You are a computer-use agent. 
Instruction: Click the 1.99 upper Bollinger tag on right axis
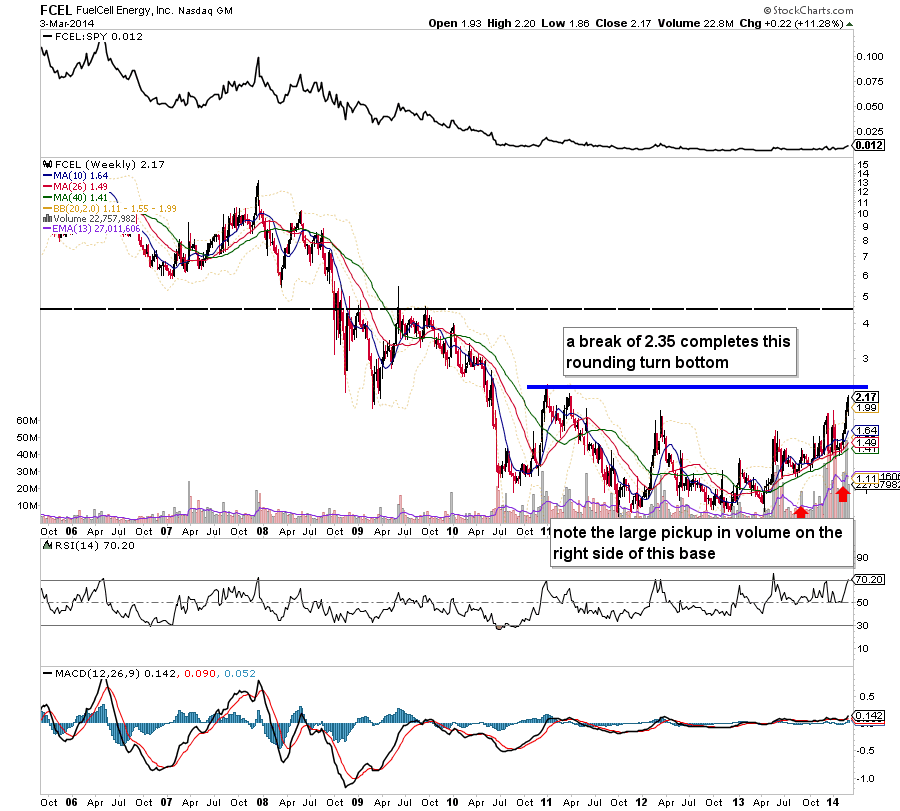(866, 408)
